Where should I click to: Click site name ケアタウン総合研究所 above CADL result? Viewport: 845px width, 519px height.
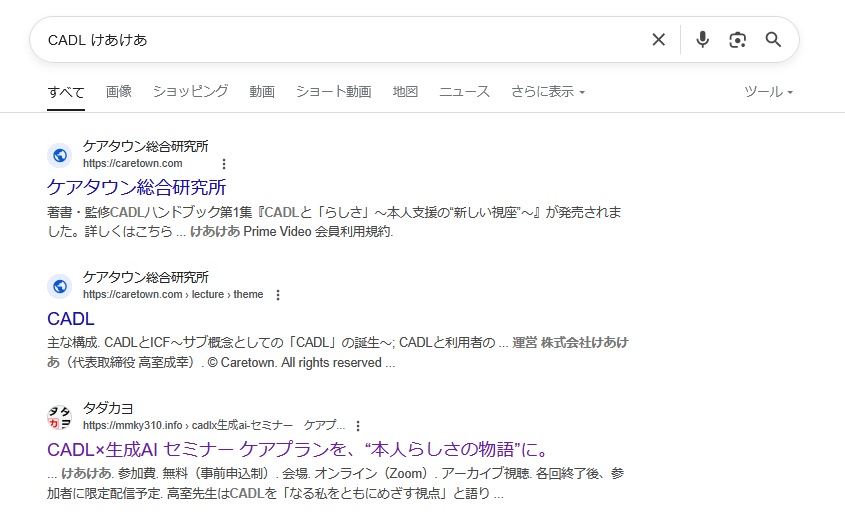pyautogui.click(x=146, y=278)
